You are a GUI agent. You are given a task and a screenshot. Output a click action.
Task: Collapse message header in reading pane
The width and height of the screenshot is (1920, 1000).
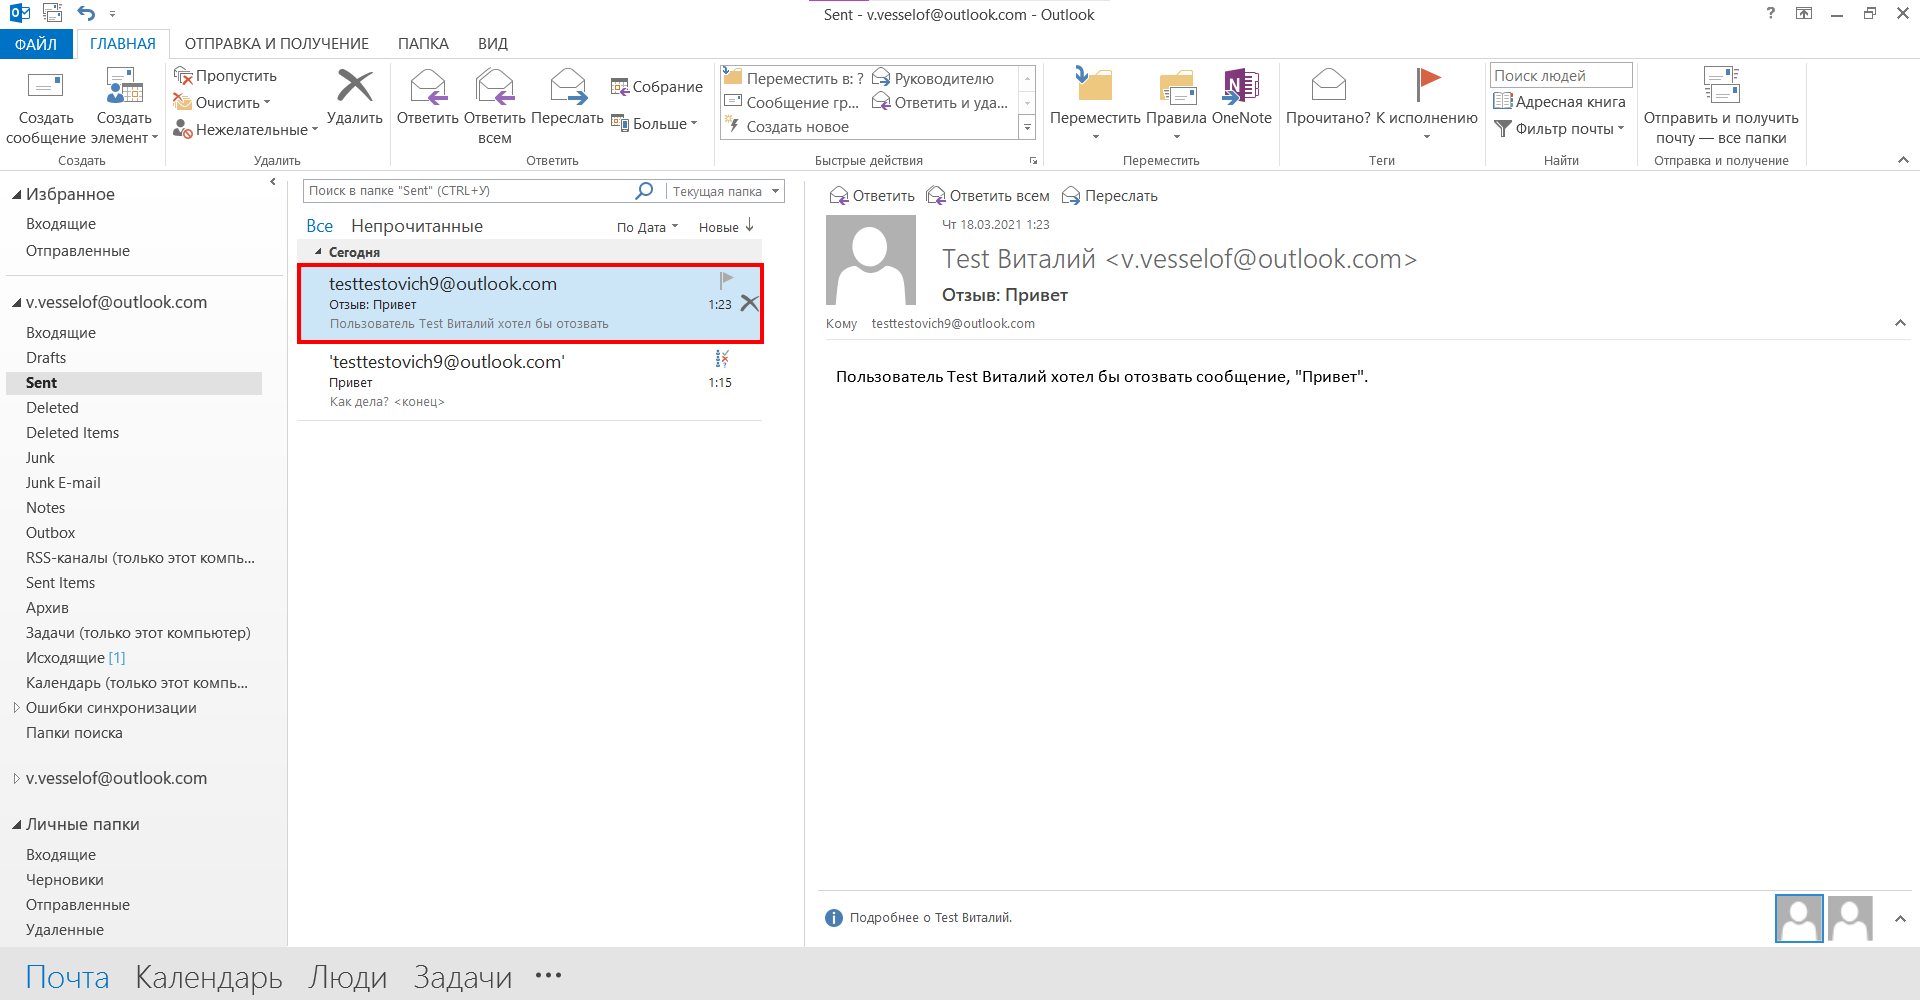click(x=1900, y=323)
